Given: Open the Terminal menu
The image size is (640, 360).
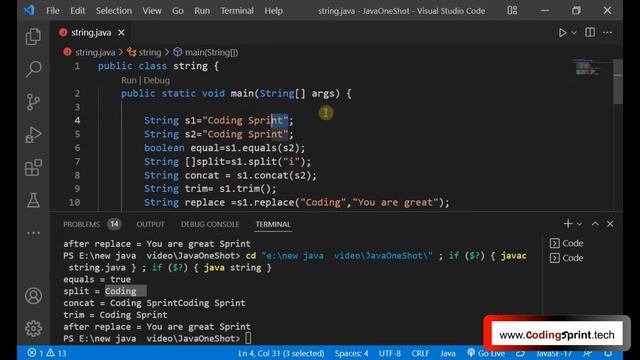Looking at the screenshot, I should tap(237, 11).
